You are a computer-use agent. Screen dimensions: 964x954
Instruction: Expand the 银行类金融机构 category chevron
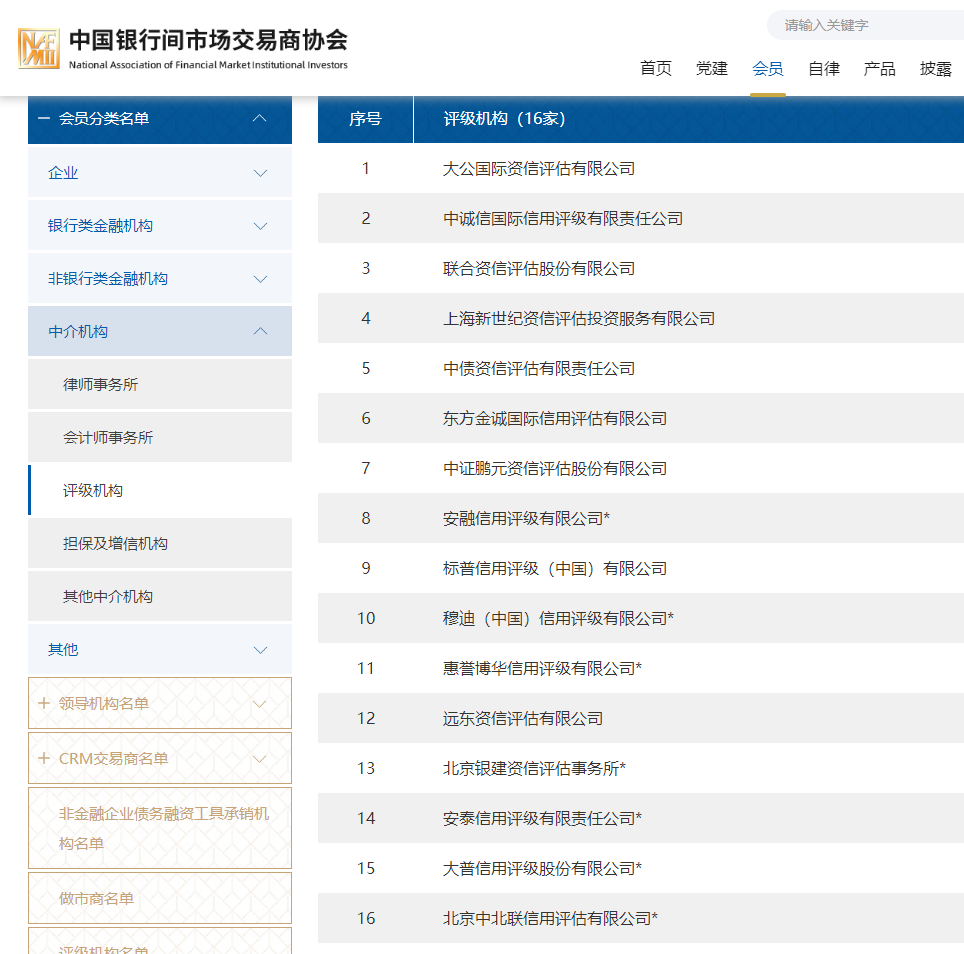[260, 226]
